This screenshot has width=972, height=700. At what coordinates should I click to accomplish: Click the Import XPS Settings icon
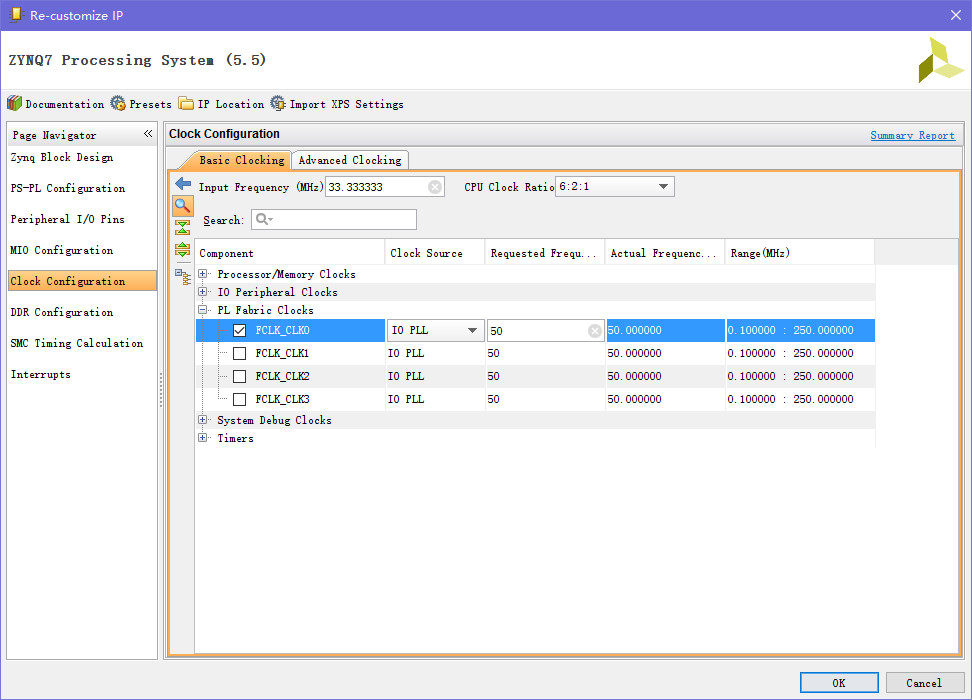(278, 103)
